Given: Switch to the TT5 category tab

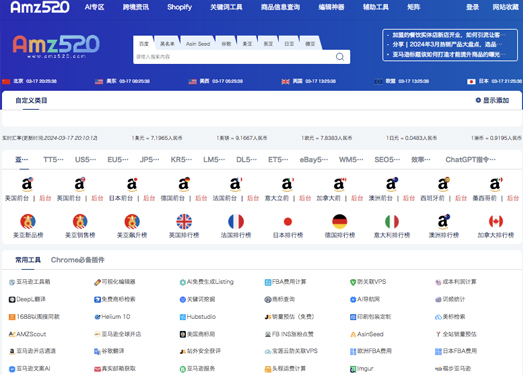Looking at the screenshot, I should [53, 160].
